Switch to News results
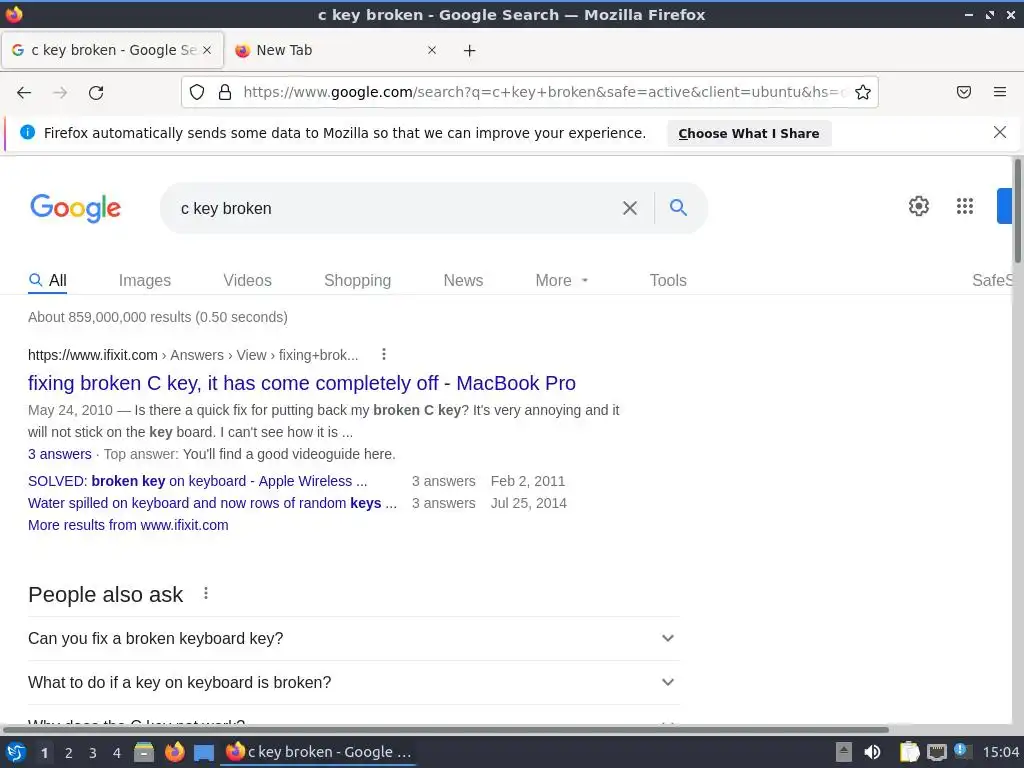 point(463,280)
